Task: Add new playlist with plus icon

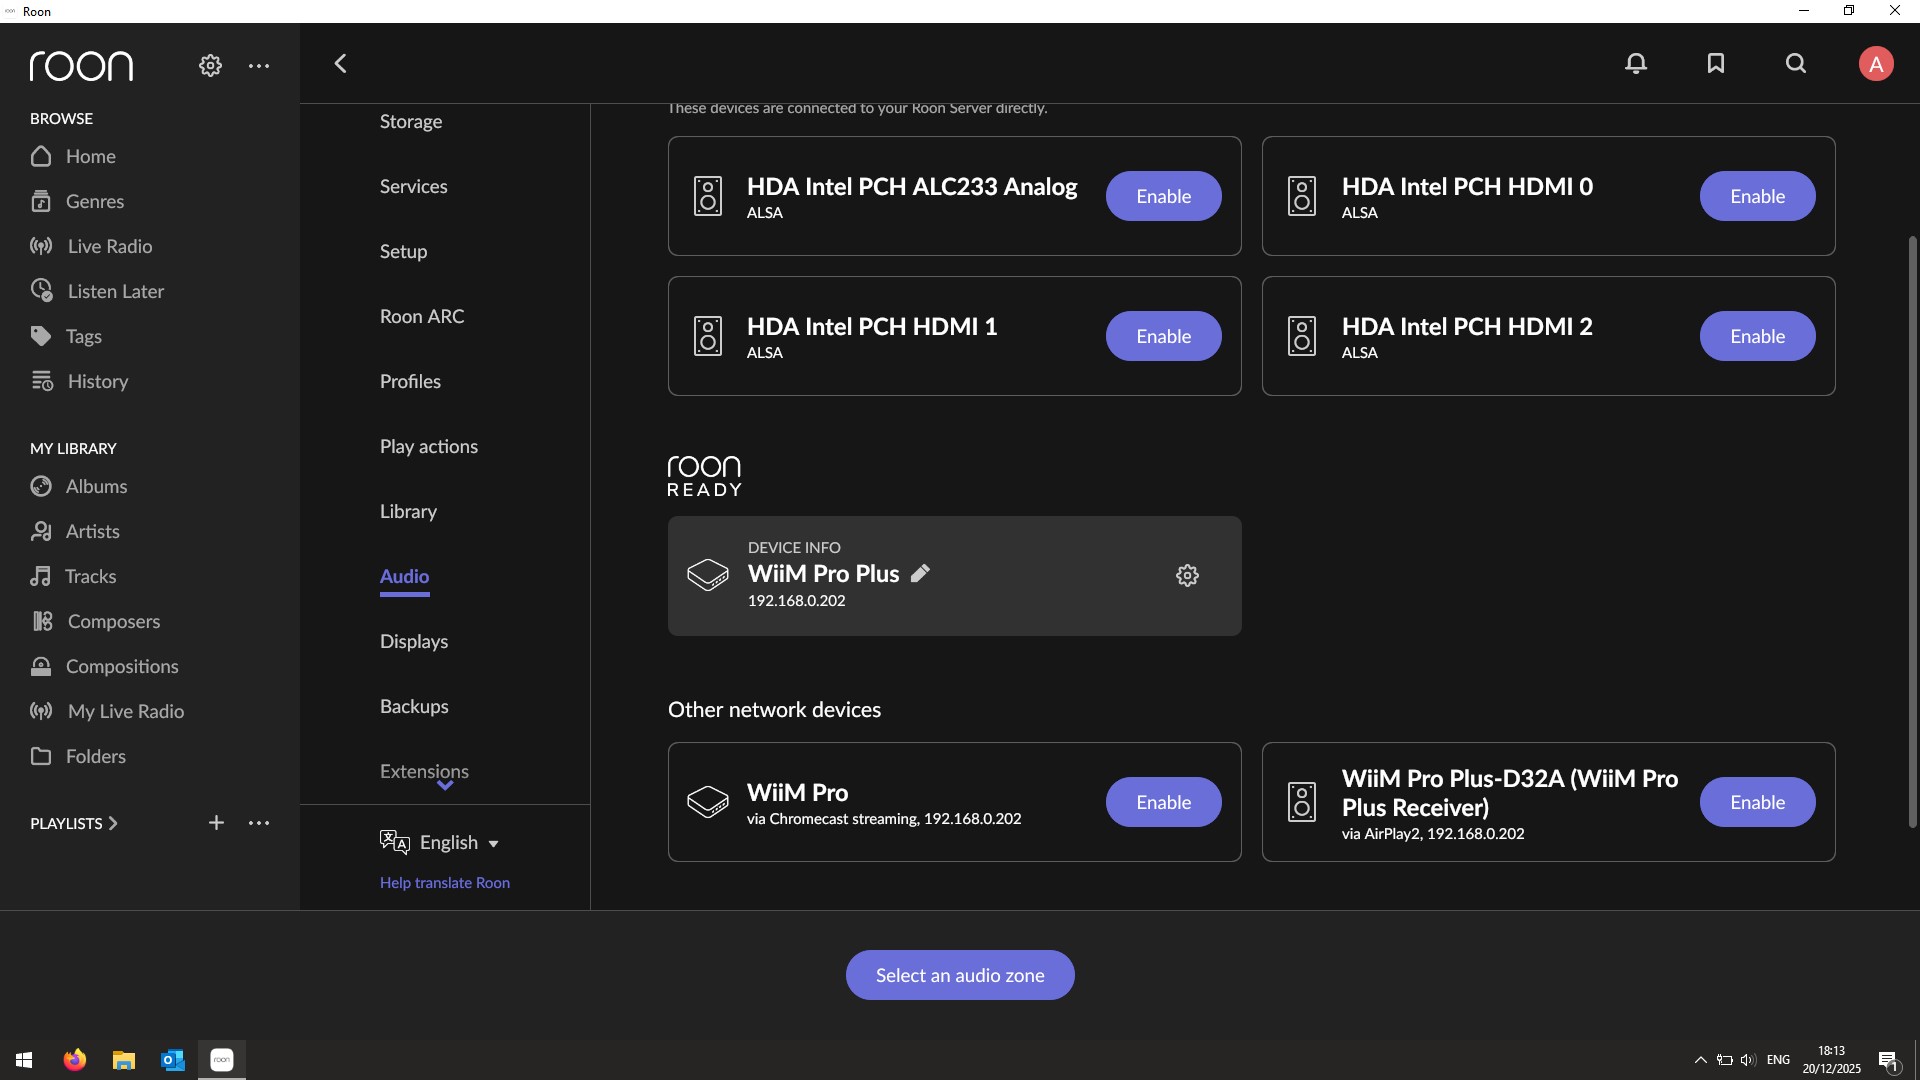Action: tap(216, 823)
